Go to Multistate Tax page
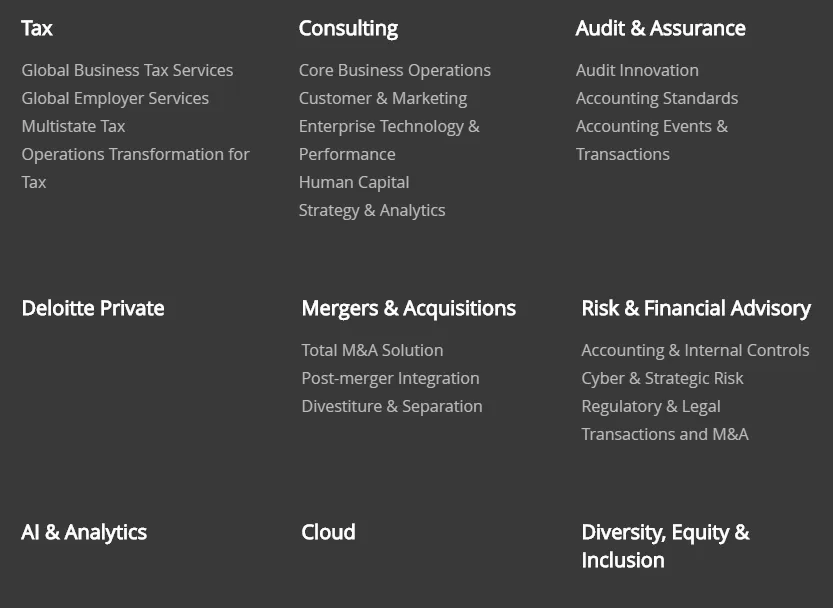 (x=73, y=126)
